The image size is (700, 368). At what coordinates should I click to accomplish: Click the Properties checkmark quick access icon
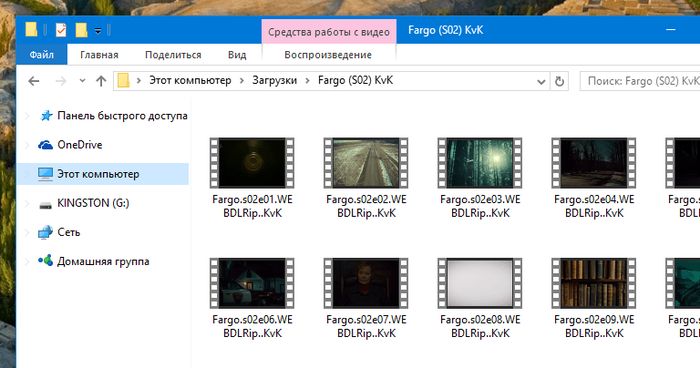click(x=61, y=30)
